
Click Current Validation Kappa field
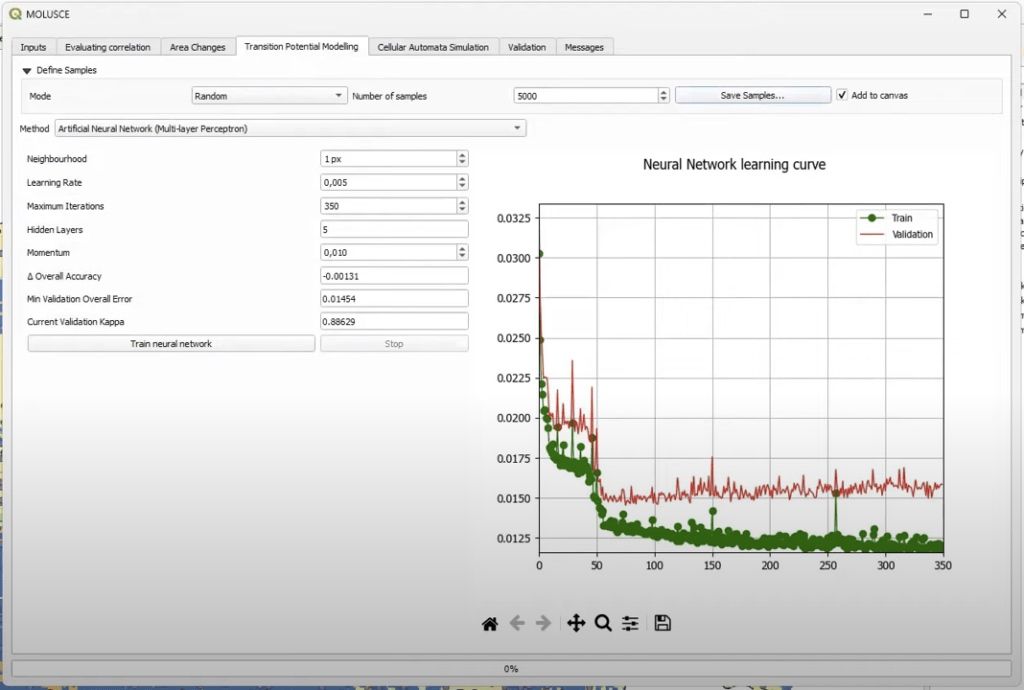[394, 321]
